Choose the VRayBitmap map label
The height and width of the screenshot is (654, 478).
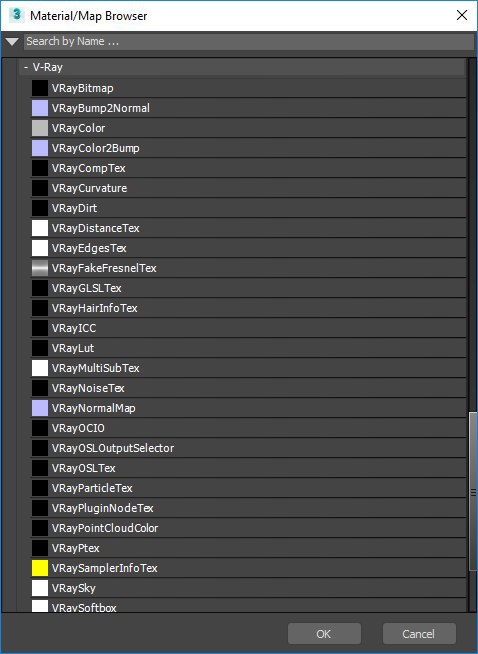[x=83, y=88]
